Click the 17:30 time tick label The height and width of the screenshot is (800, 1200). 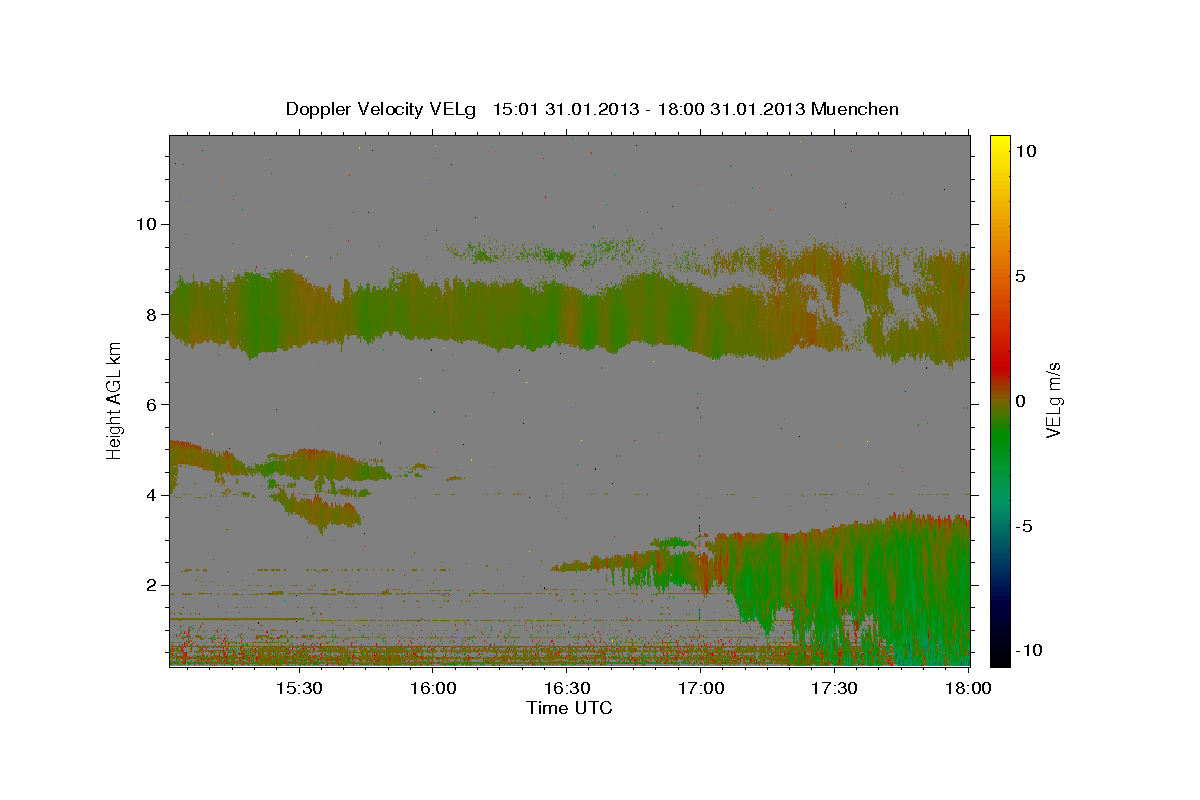click(x=836, y=689)
